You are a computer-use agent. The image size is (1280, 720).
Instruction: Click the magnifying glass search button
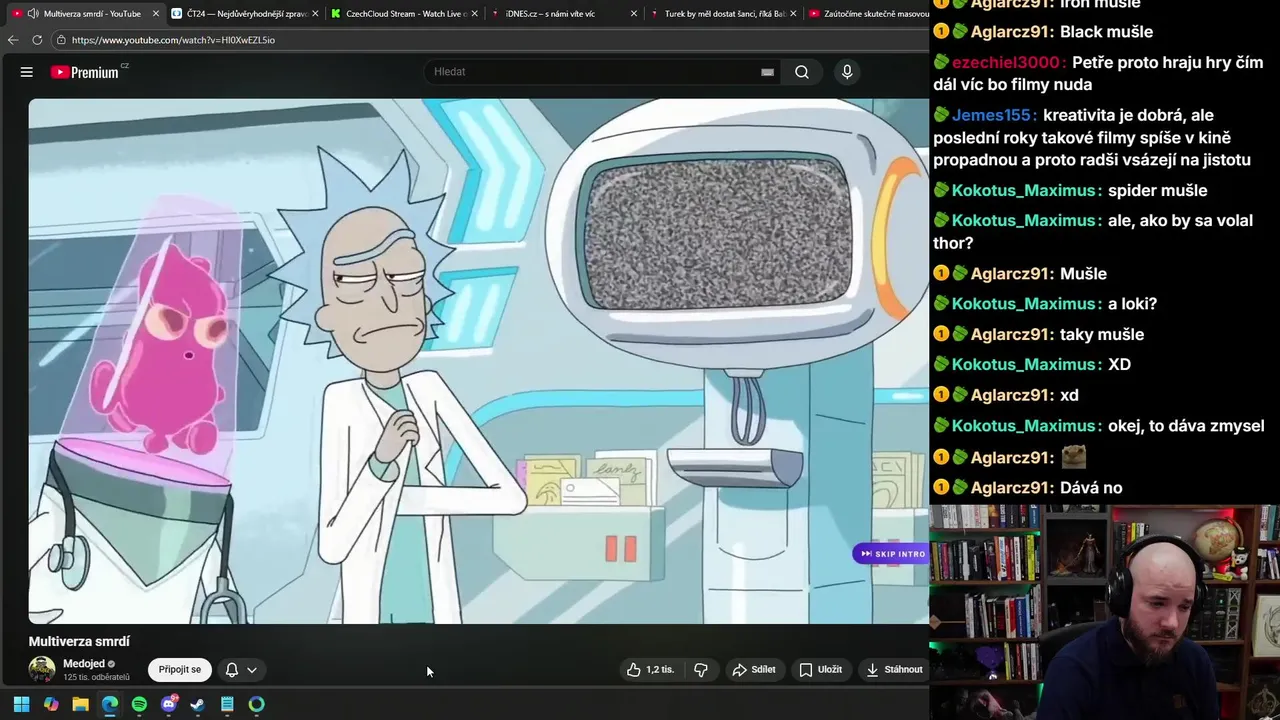click(x=802, y=72)
